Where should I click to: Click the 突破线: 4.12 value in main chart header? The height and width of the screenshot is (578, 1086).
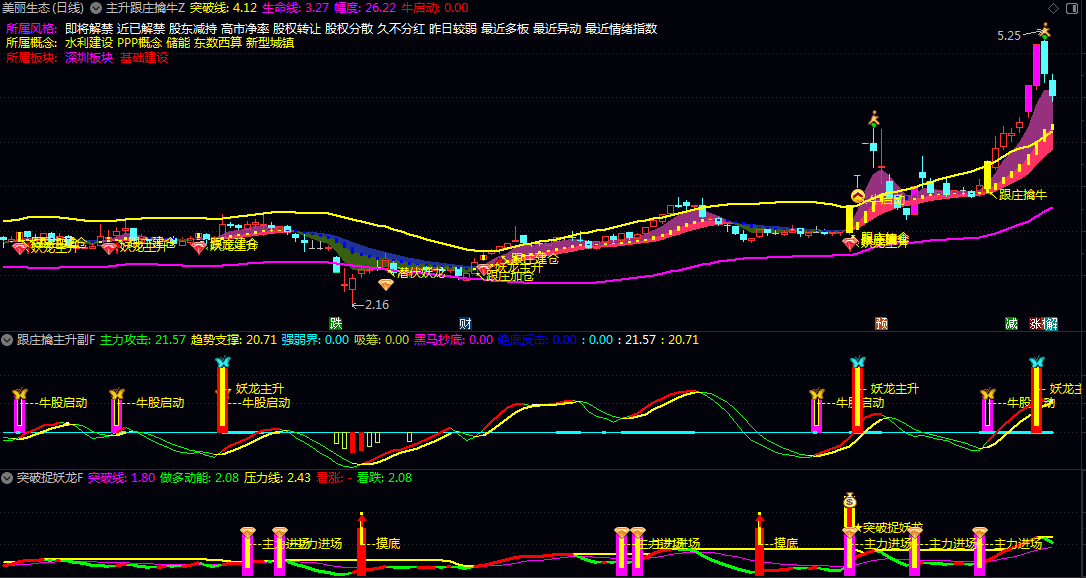[x=223, y=8]
